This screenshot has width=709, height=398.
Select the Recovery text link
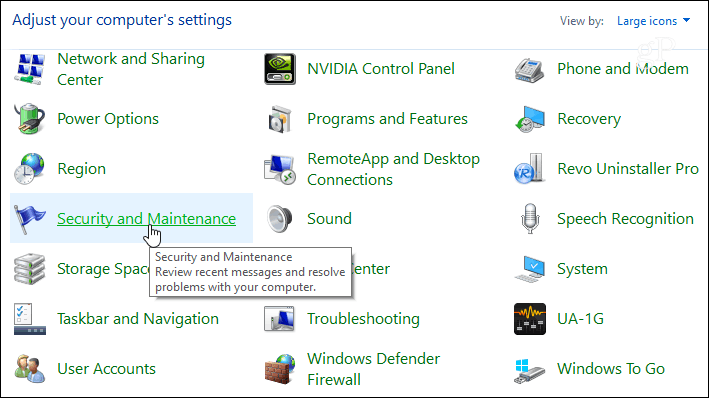(x=589, y=119)
